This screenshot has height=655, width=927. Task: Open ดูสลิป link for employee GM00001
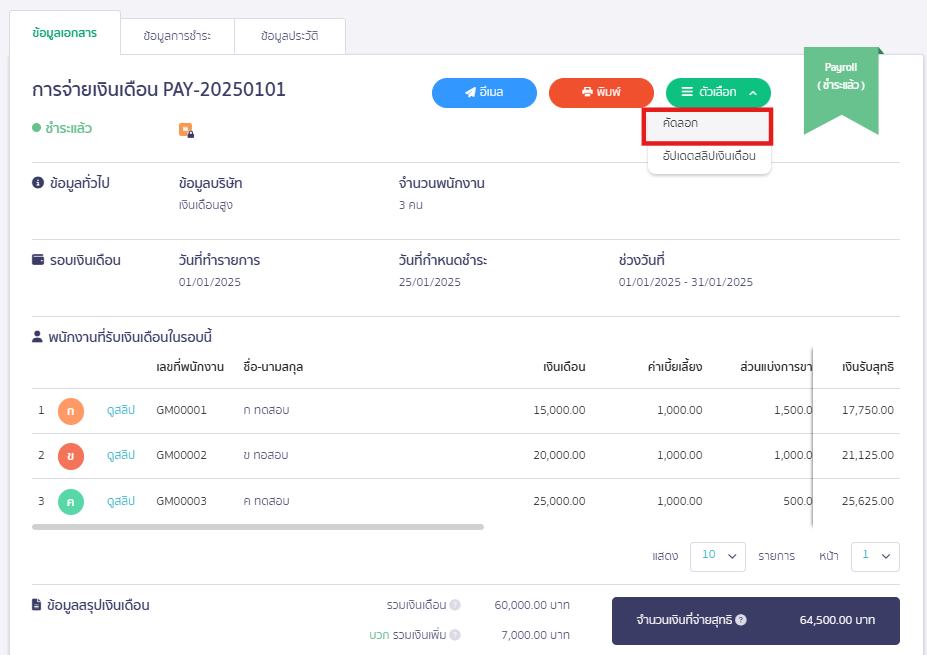(120, 411)
